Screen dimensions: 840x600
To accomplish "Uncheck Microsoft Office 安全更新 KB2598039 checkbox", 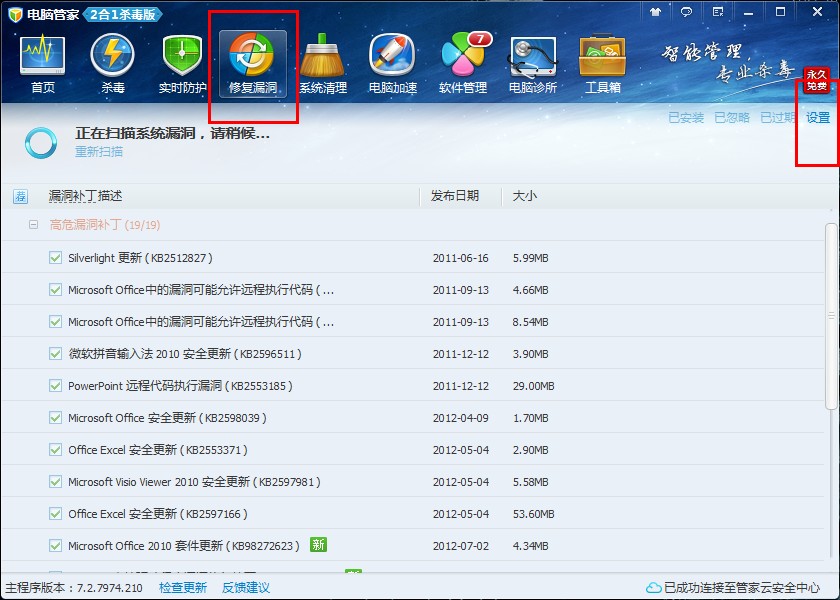I will (55, 417).
